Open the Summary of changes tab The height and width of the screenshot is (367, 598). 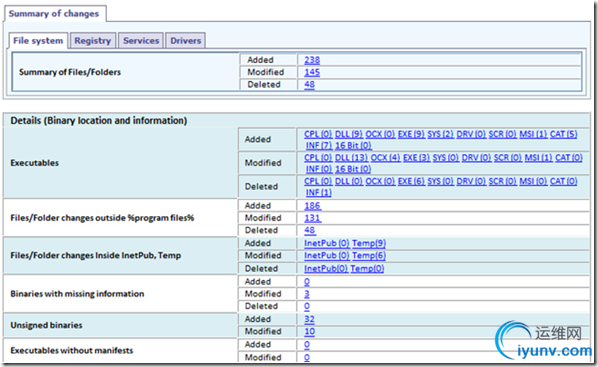click(x=54, y=13)
